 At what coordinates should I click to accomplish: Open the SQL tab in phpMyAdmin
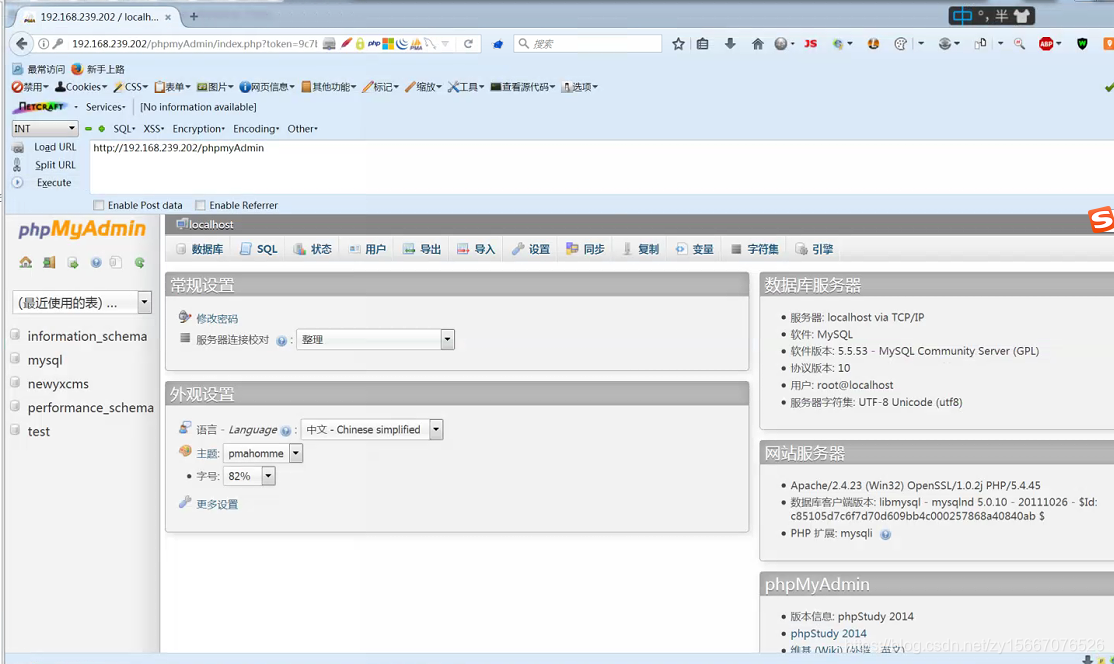click(x=259, y=249)
